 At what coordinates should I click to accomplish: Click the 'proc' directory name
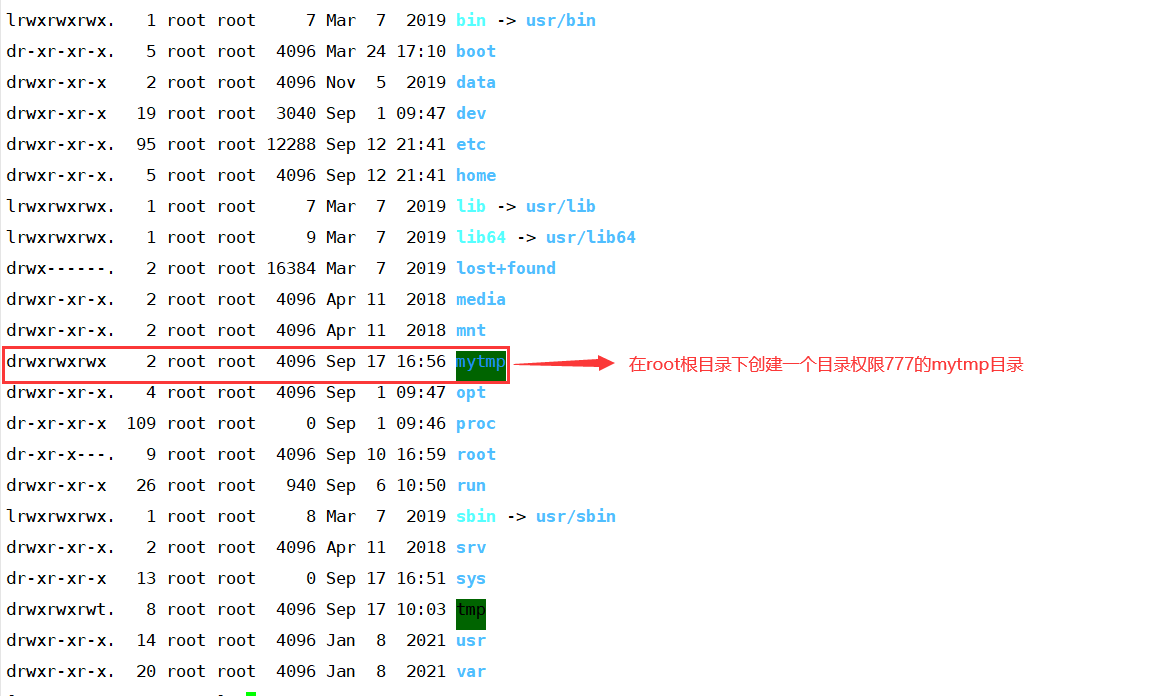click(476, 424)
